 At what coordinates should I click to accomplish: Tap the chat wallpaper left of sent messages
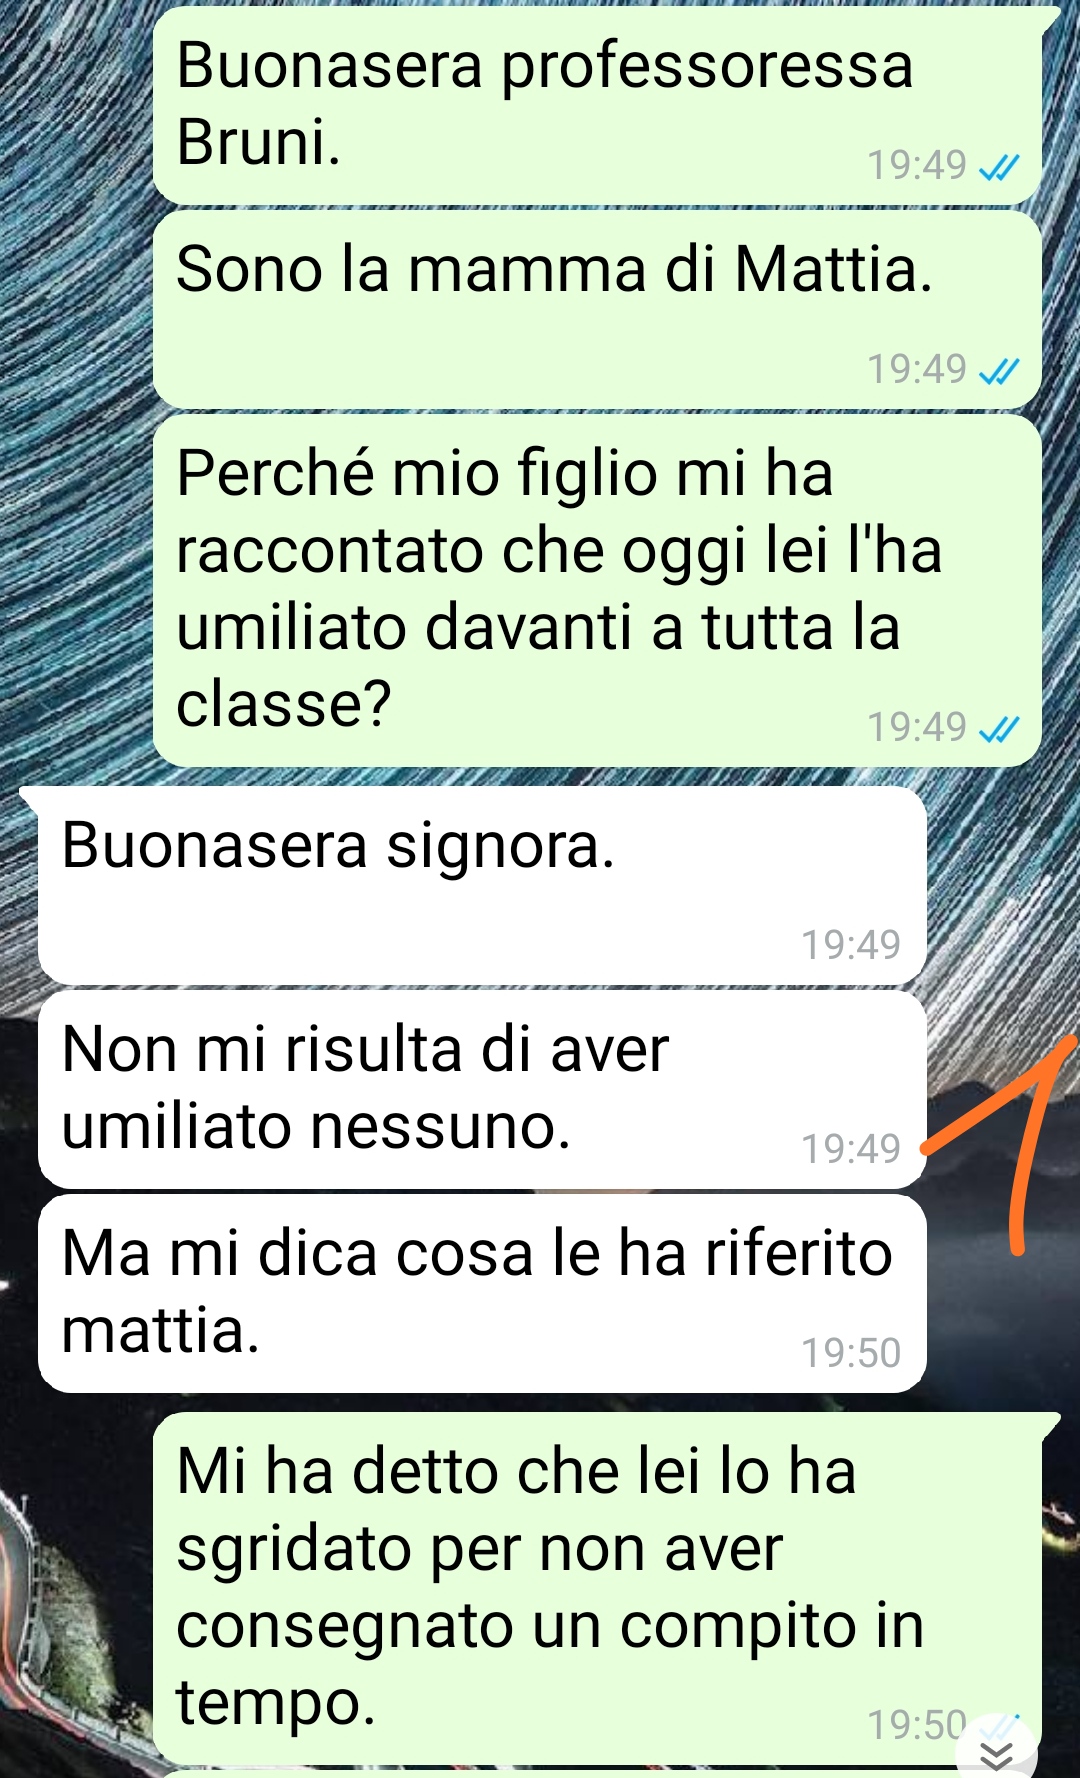coord(75,400)
